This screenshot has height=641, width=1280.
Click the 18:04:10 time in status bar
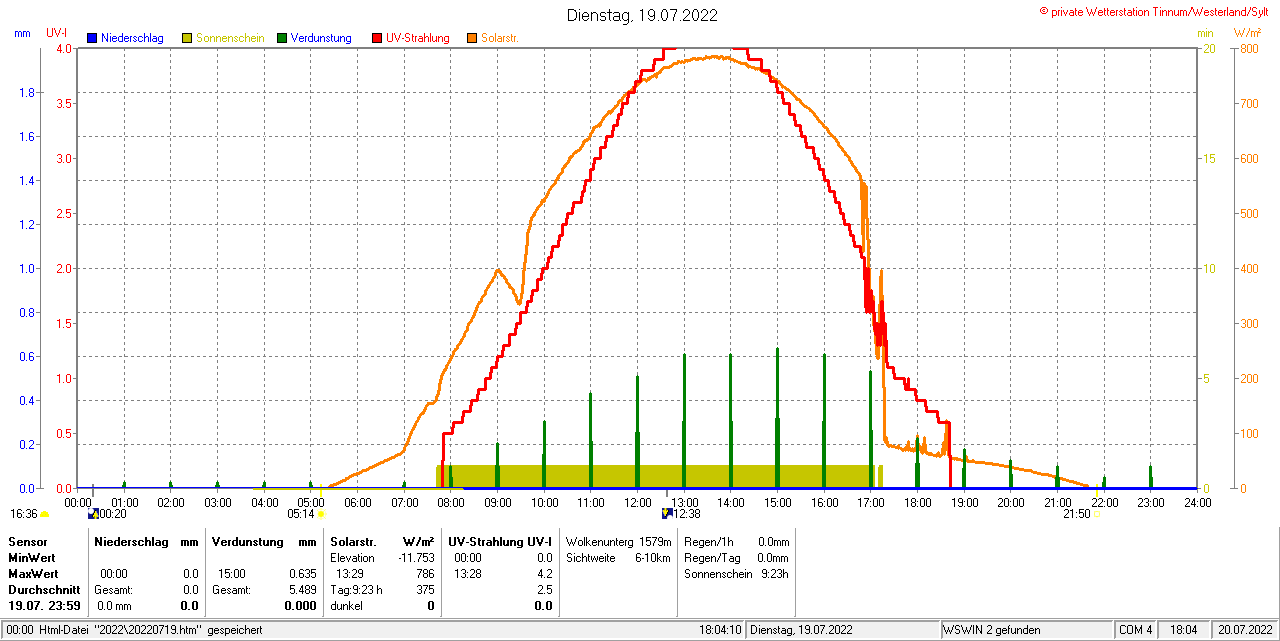[720, 630]
